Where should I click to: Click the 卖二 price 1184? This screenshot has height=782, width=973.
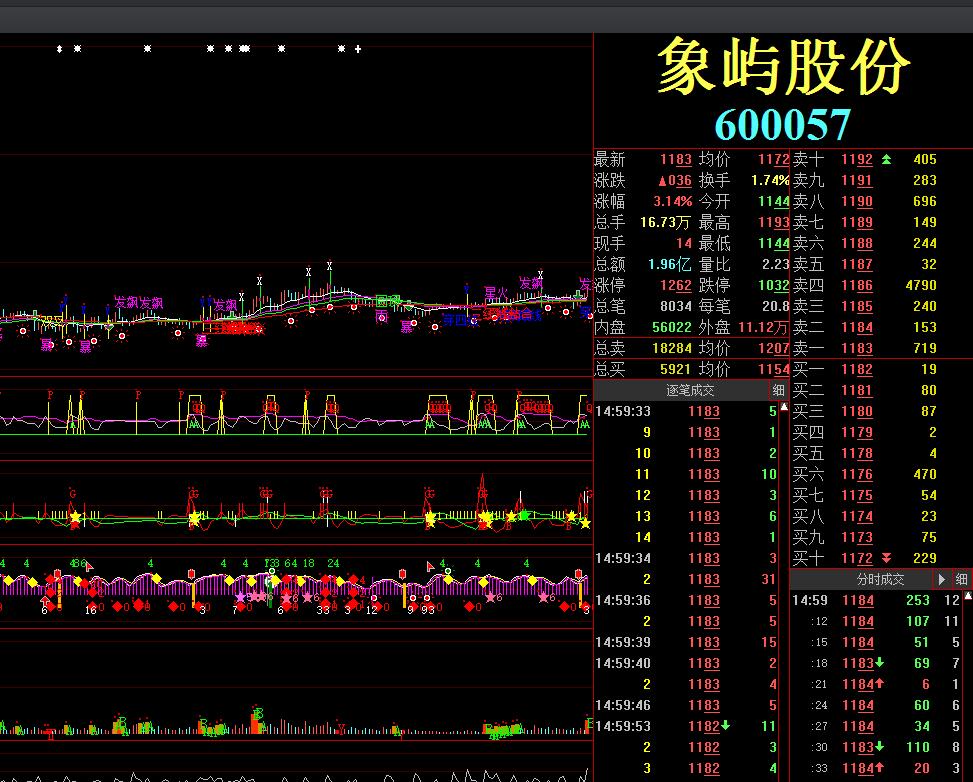(857, 327)
